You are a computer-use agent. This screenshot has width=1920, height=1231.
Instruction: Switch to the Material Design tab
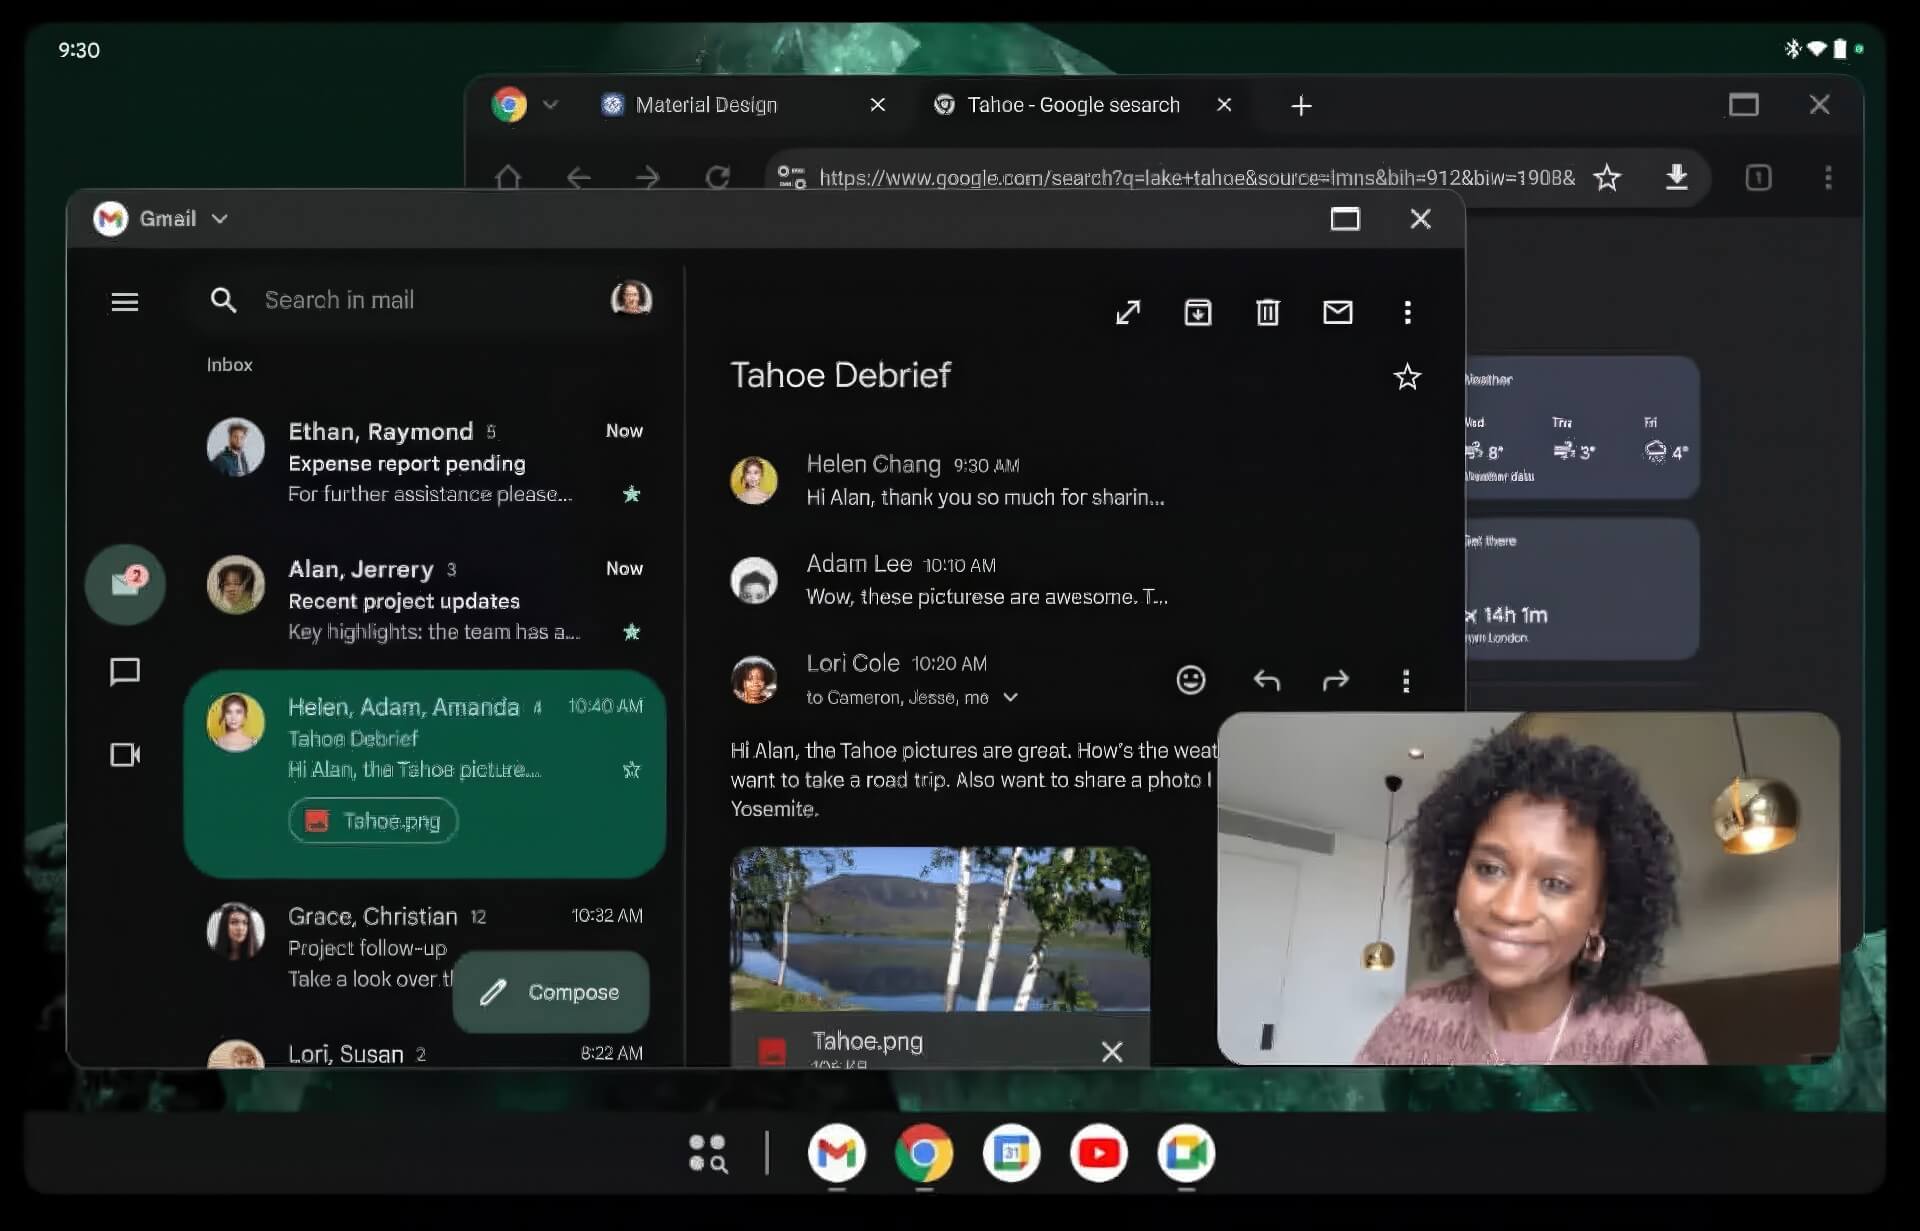pos(706,105)
